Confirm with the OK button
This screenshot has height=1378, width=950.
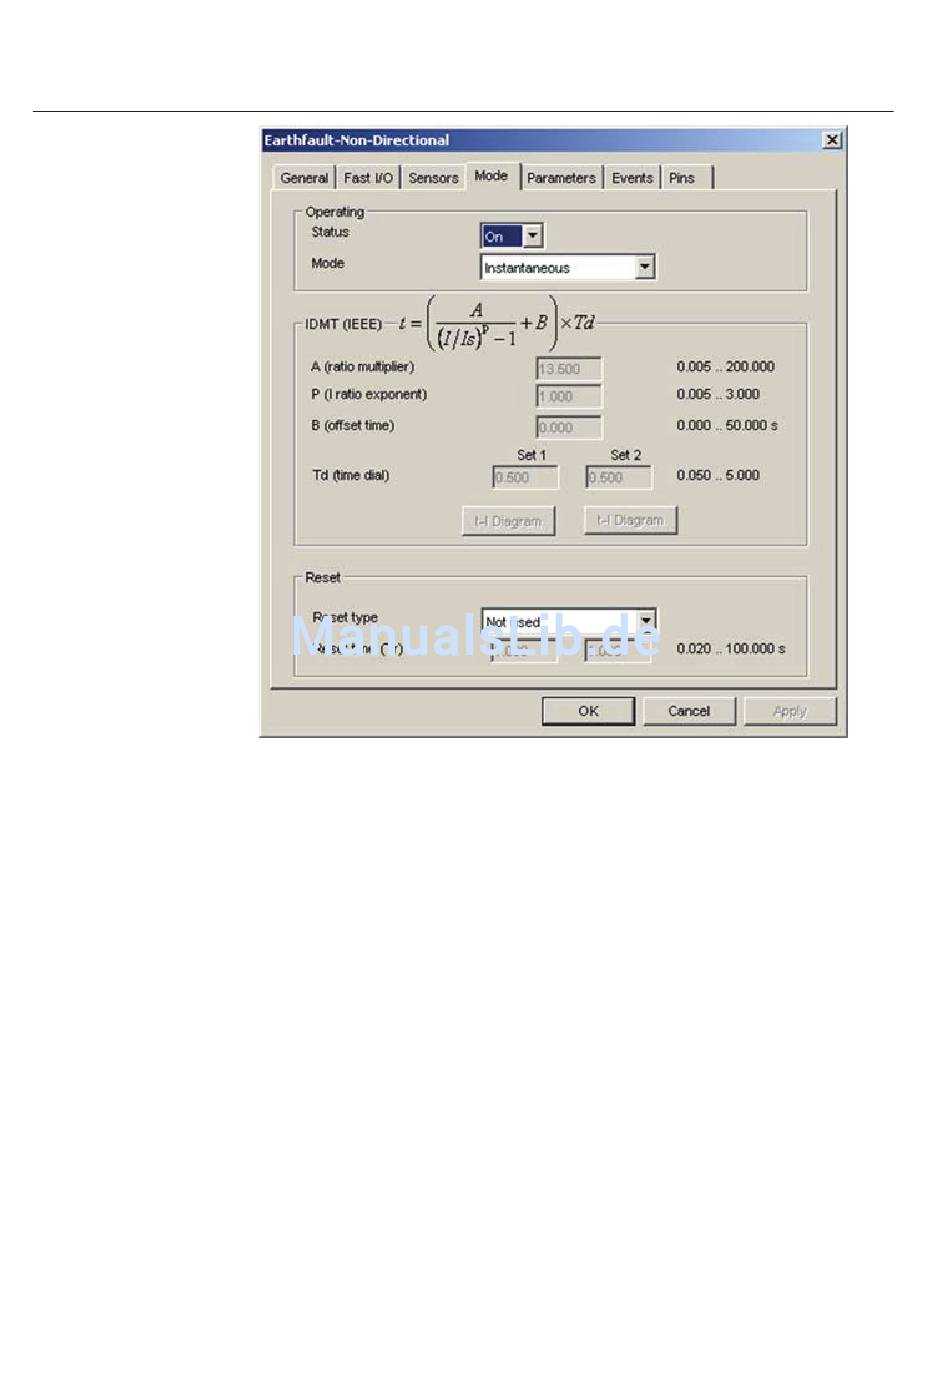588,711
